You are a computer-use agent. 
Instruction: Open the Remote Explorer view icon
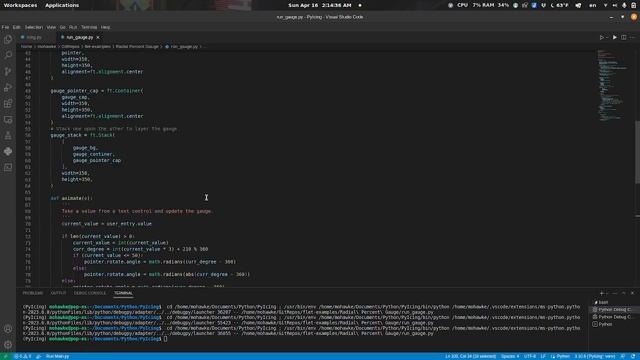(8, 120)
